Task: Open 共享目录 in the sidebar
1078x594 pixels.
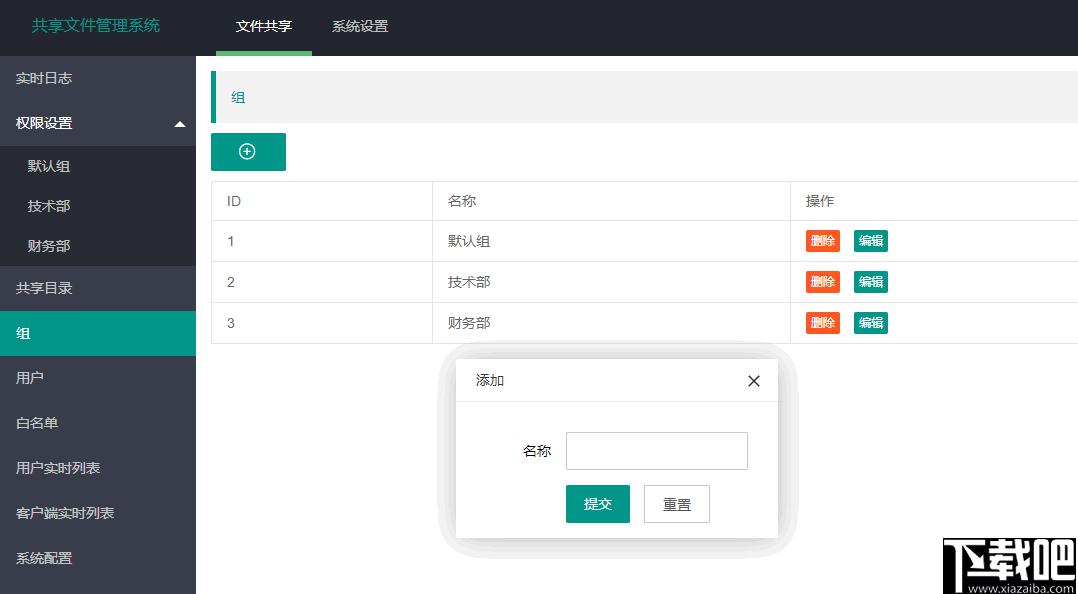Action: click(x=98, y=288)
